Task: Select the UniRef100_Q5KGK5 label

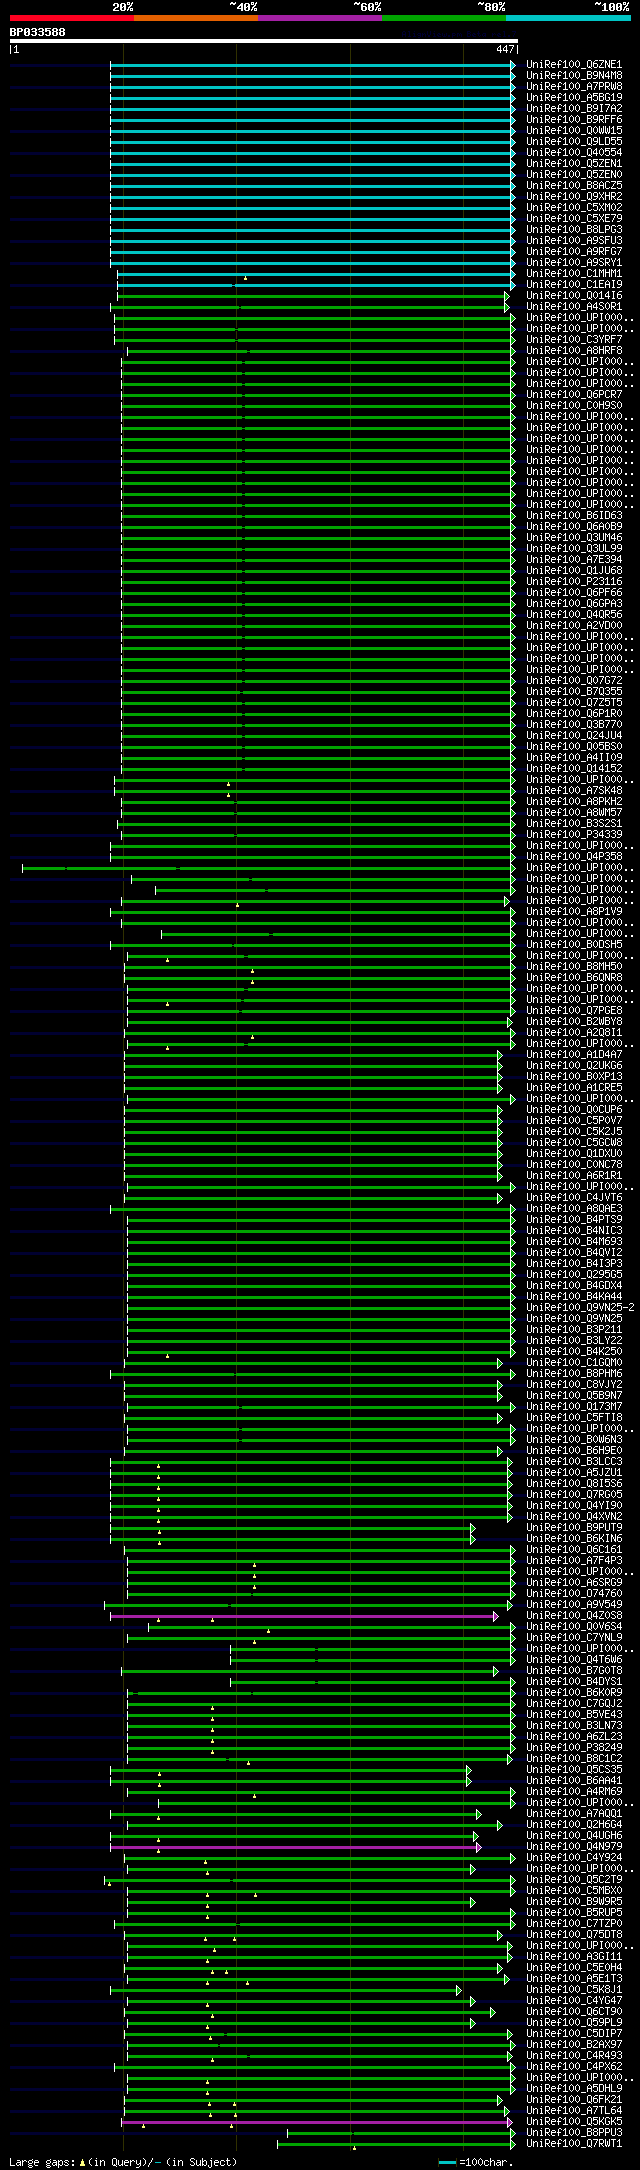Action: click(x=574, y=2122)
